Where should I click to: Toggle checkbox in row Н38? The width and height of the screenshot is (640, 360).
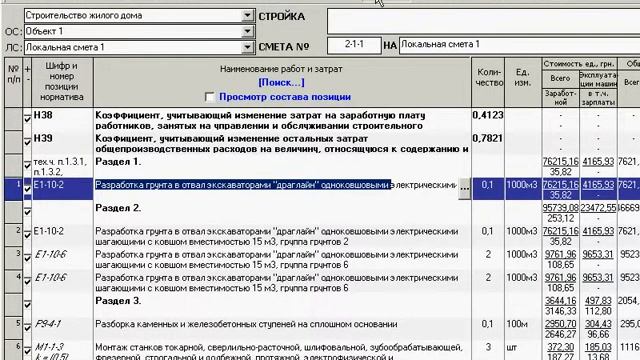point(27,119)
